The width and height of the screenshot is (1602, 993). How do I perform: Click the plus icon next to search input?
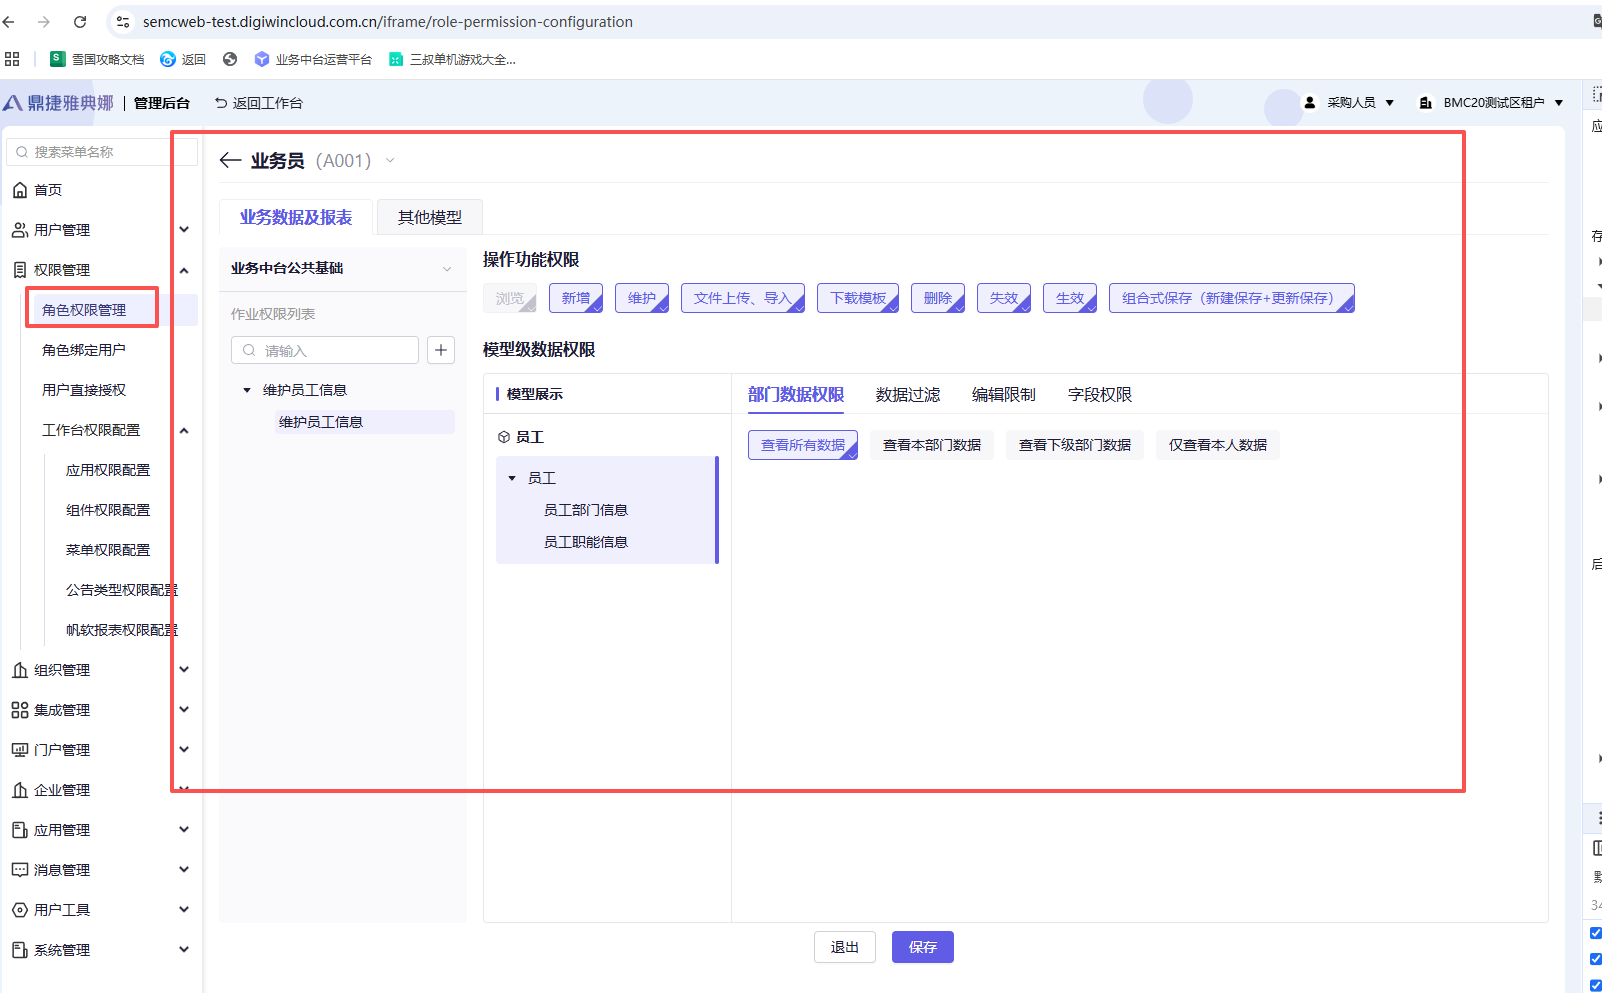(x=441, y=350)
